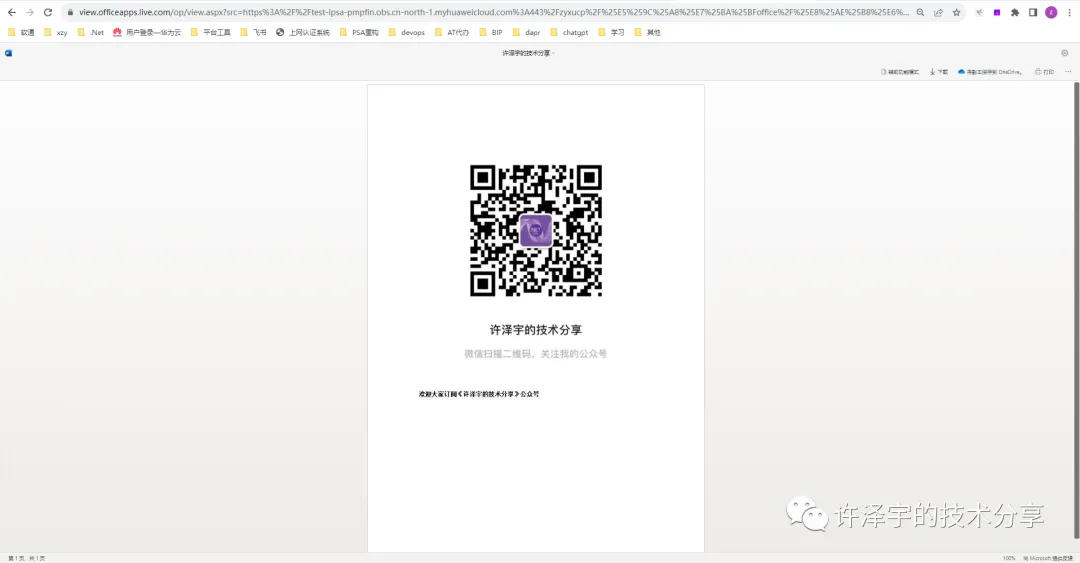Open the viewer's more options ellipsis
This screenshot has width=1080, height=563.
click(x=1068, y=72)
